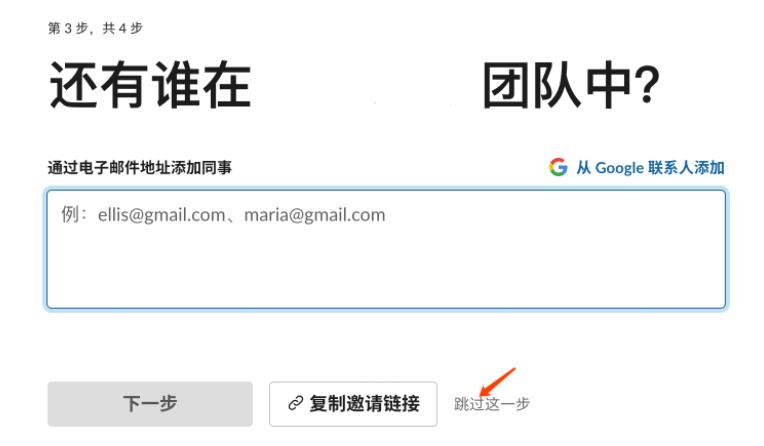Click the 例： prefix inside the email box

(x=74, y=214)
